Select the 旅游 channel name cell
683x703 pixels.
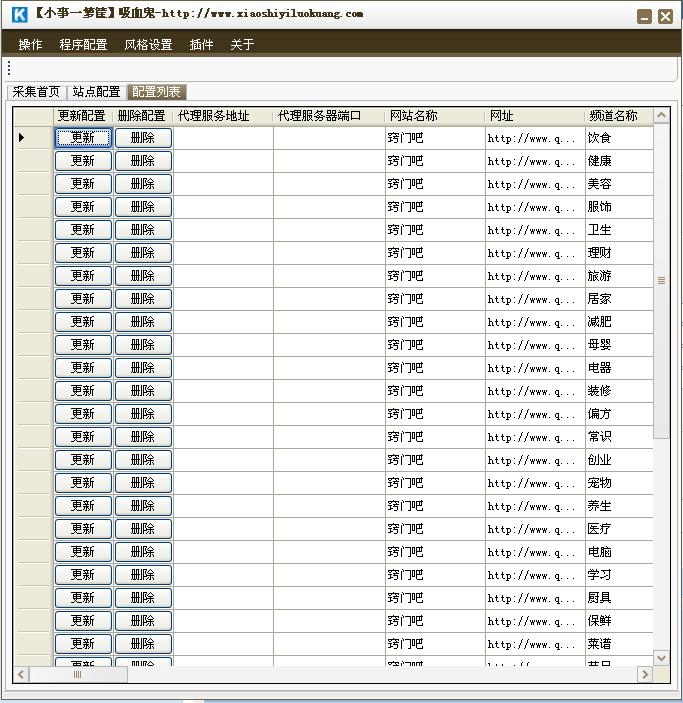pyautogui.click(x=619, y=276)
